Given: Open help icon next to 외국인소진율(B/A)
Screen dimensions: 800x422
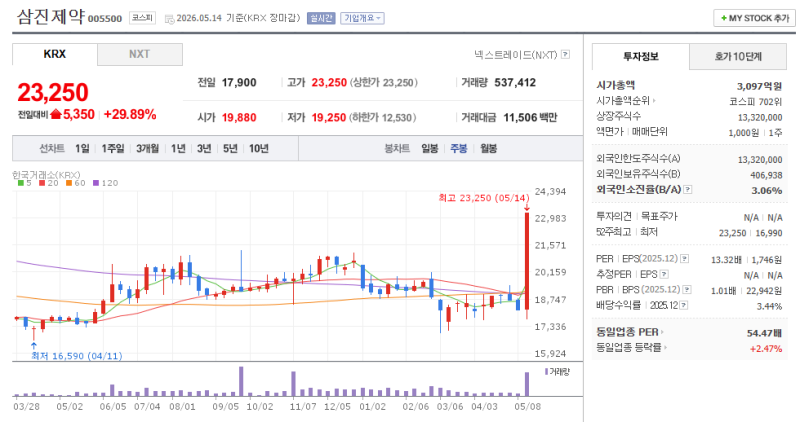Looking at the screenshot, I should [x=688, y=190].
